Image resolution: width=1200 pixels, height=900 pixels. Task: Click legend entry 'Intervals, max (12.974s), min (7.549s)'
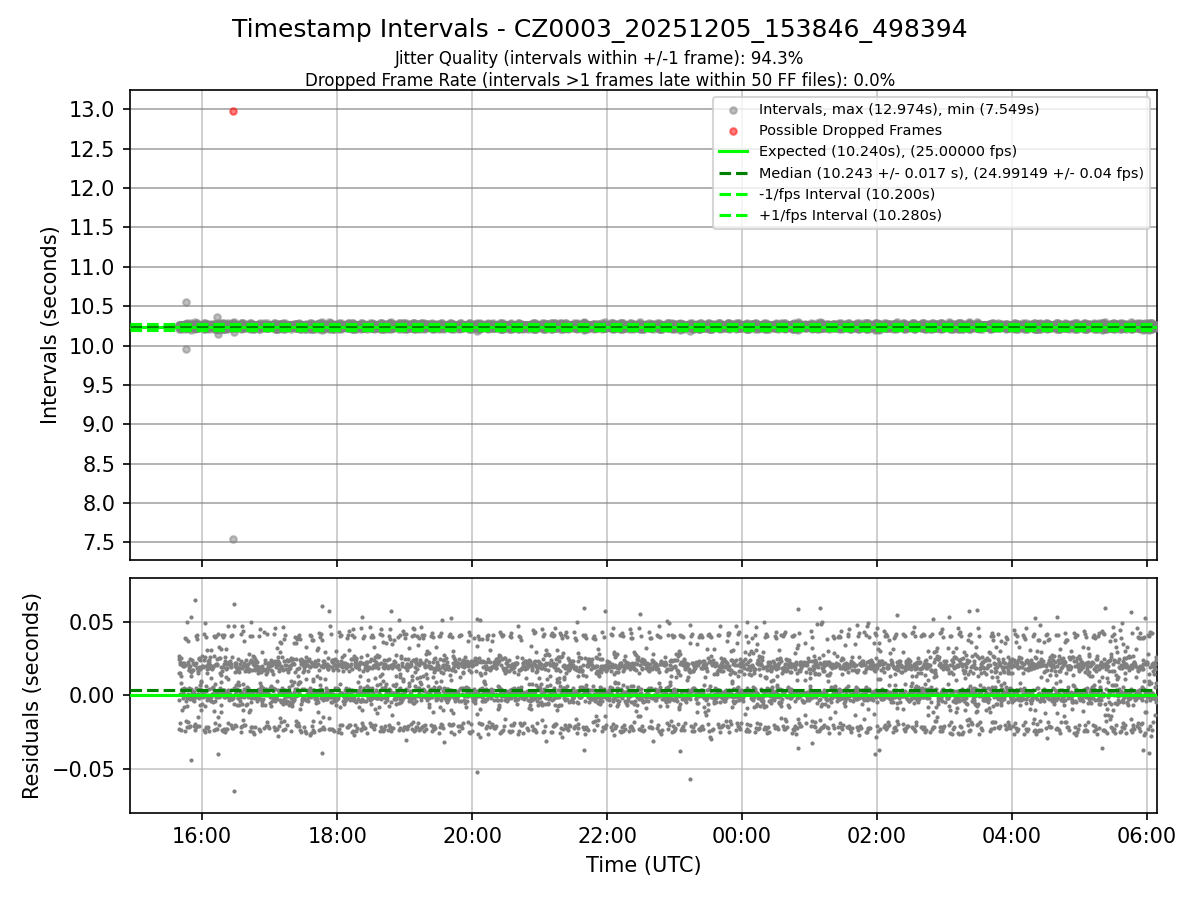tap(900, 109)
